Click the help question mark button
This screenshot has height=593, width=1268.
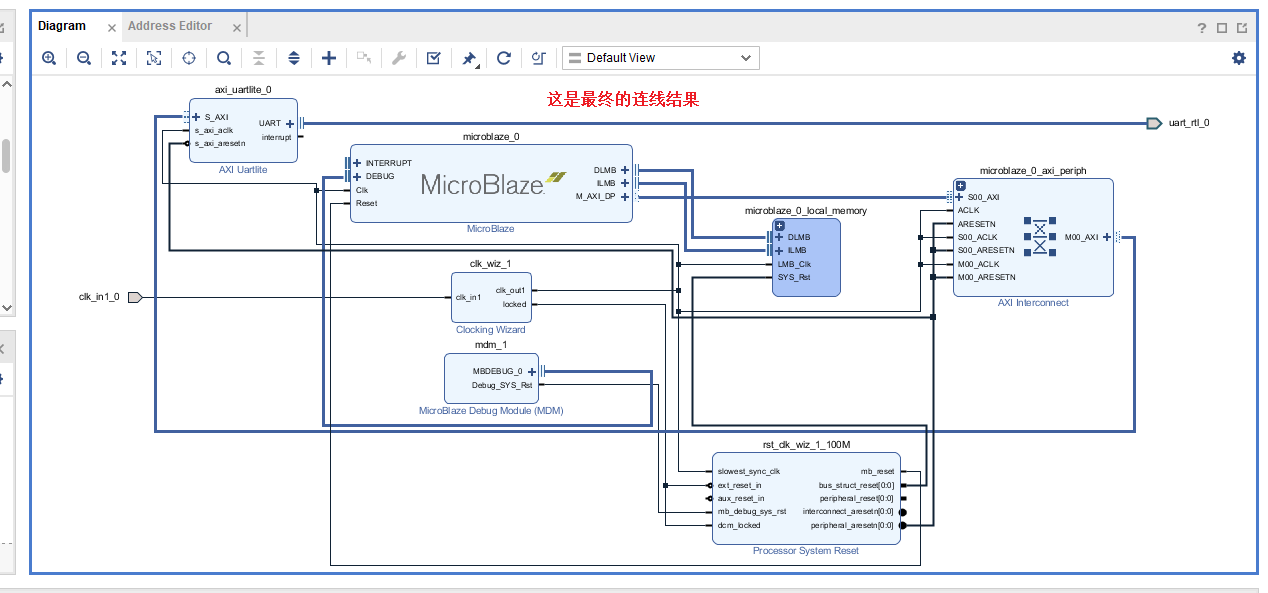tap(1201, 27)
